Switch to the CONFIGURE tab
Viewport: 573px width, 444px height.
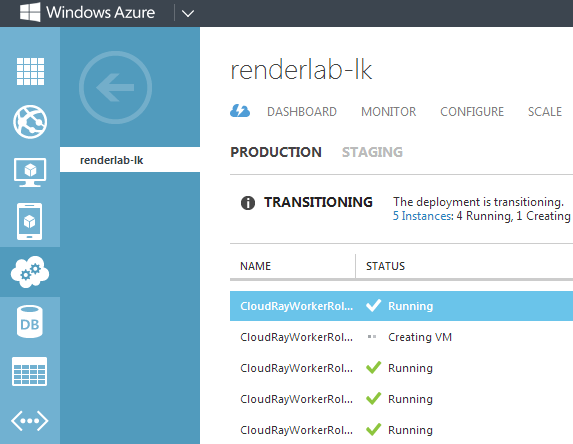point(472,111)
